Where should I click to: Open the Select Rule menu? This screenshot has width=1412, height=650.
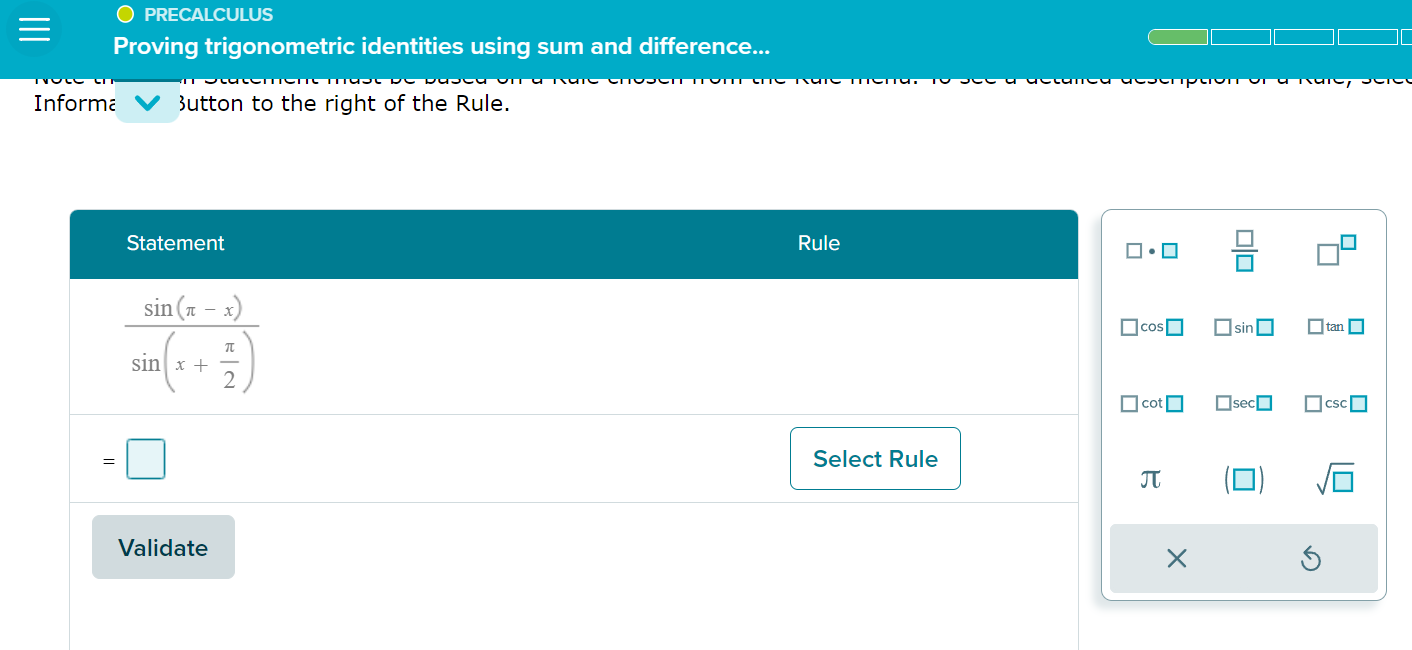(x=875, y=458)
